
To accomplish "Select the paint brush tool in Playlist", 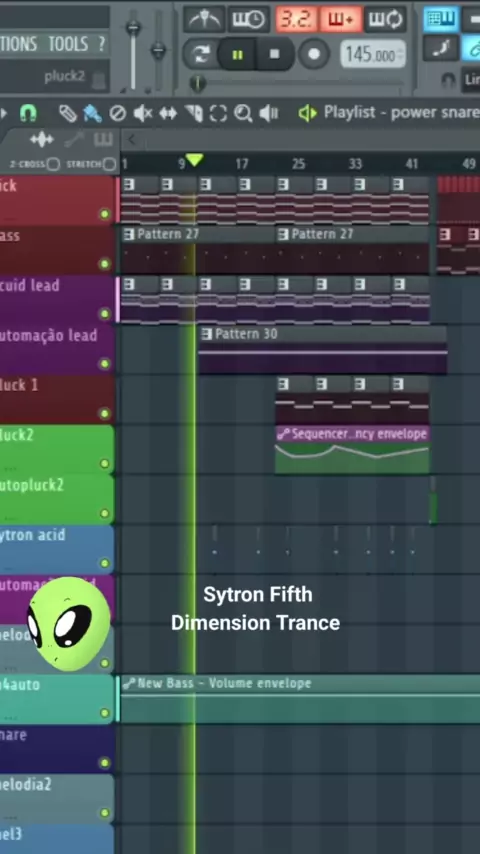I will tap(92, 113).
